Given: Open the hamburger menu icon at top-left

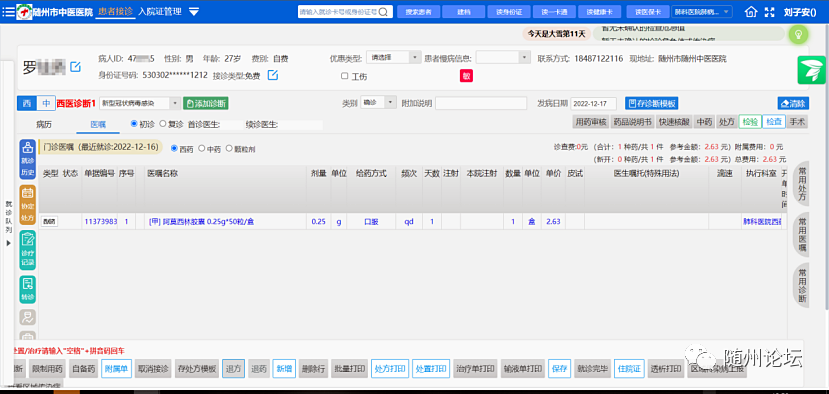Looking at the screenshot, I should click(x=8, y=12).
